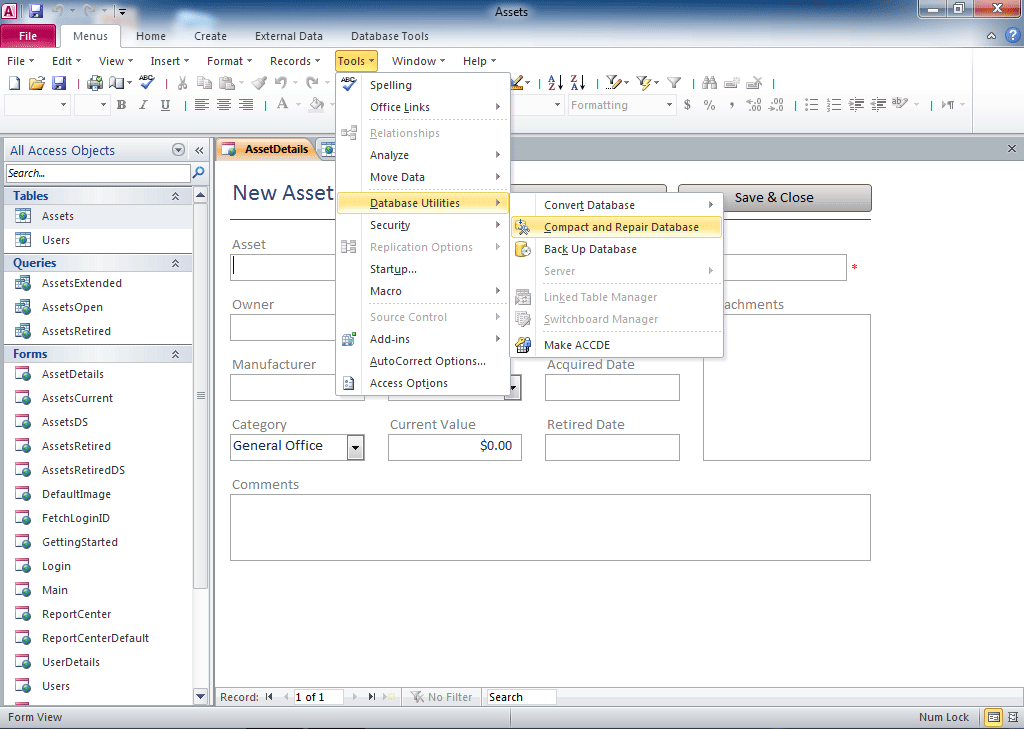The height and width of the screenshot is (729, 1024).
Task: Minimize the ribbon using the caret arrow
Action: [x=991, y=36]
